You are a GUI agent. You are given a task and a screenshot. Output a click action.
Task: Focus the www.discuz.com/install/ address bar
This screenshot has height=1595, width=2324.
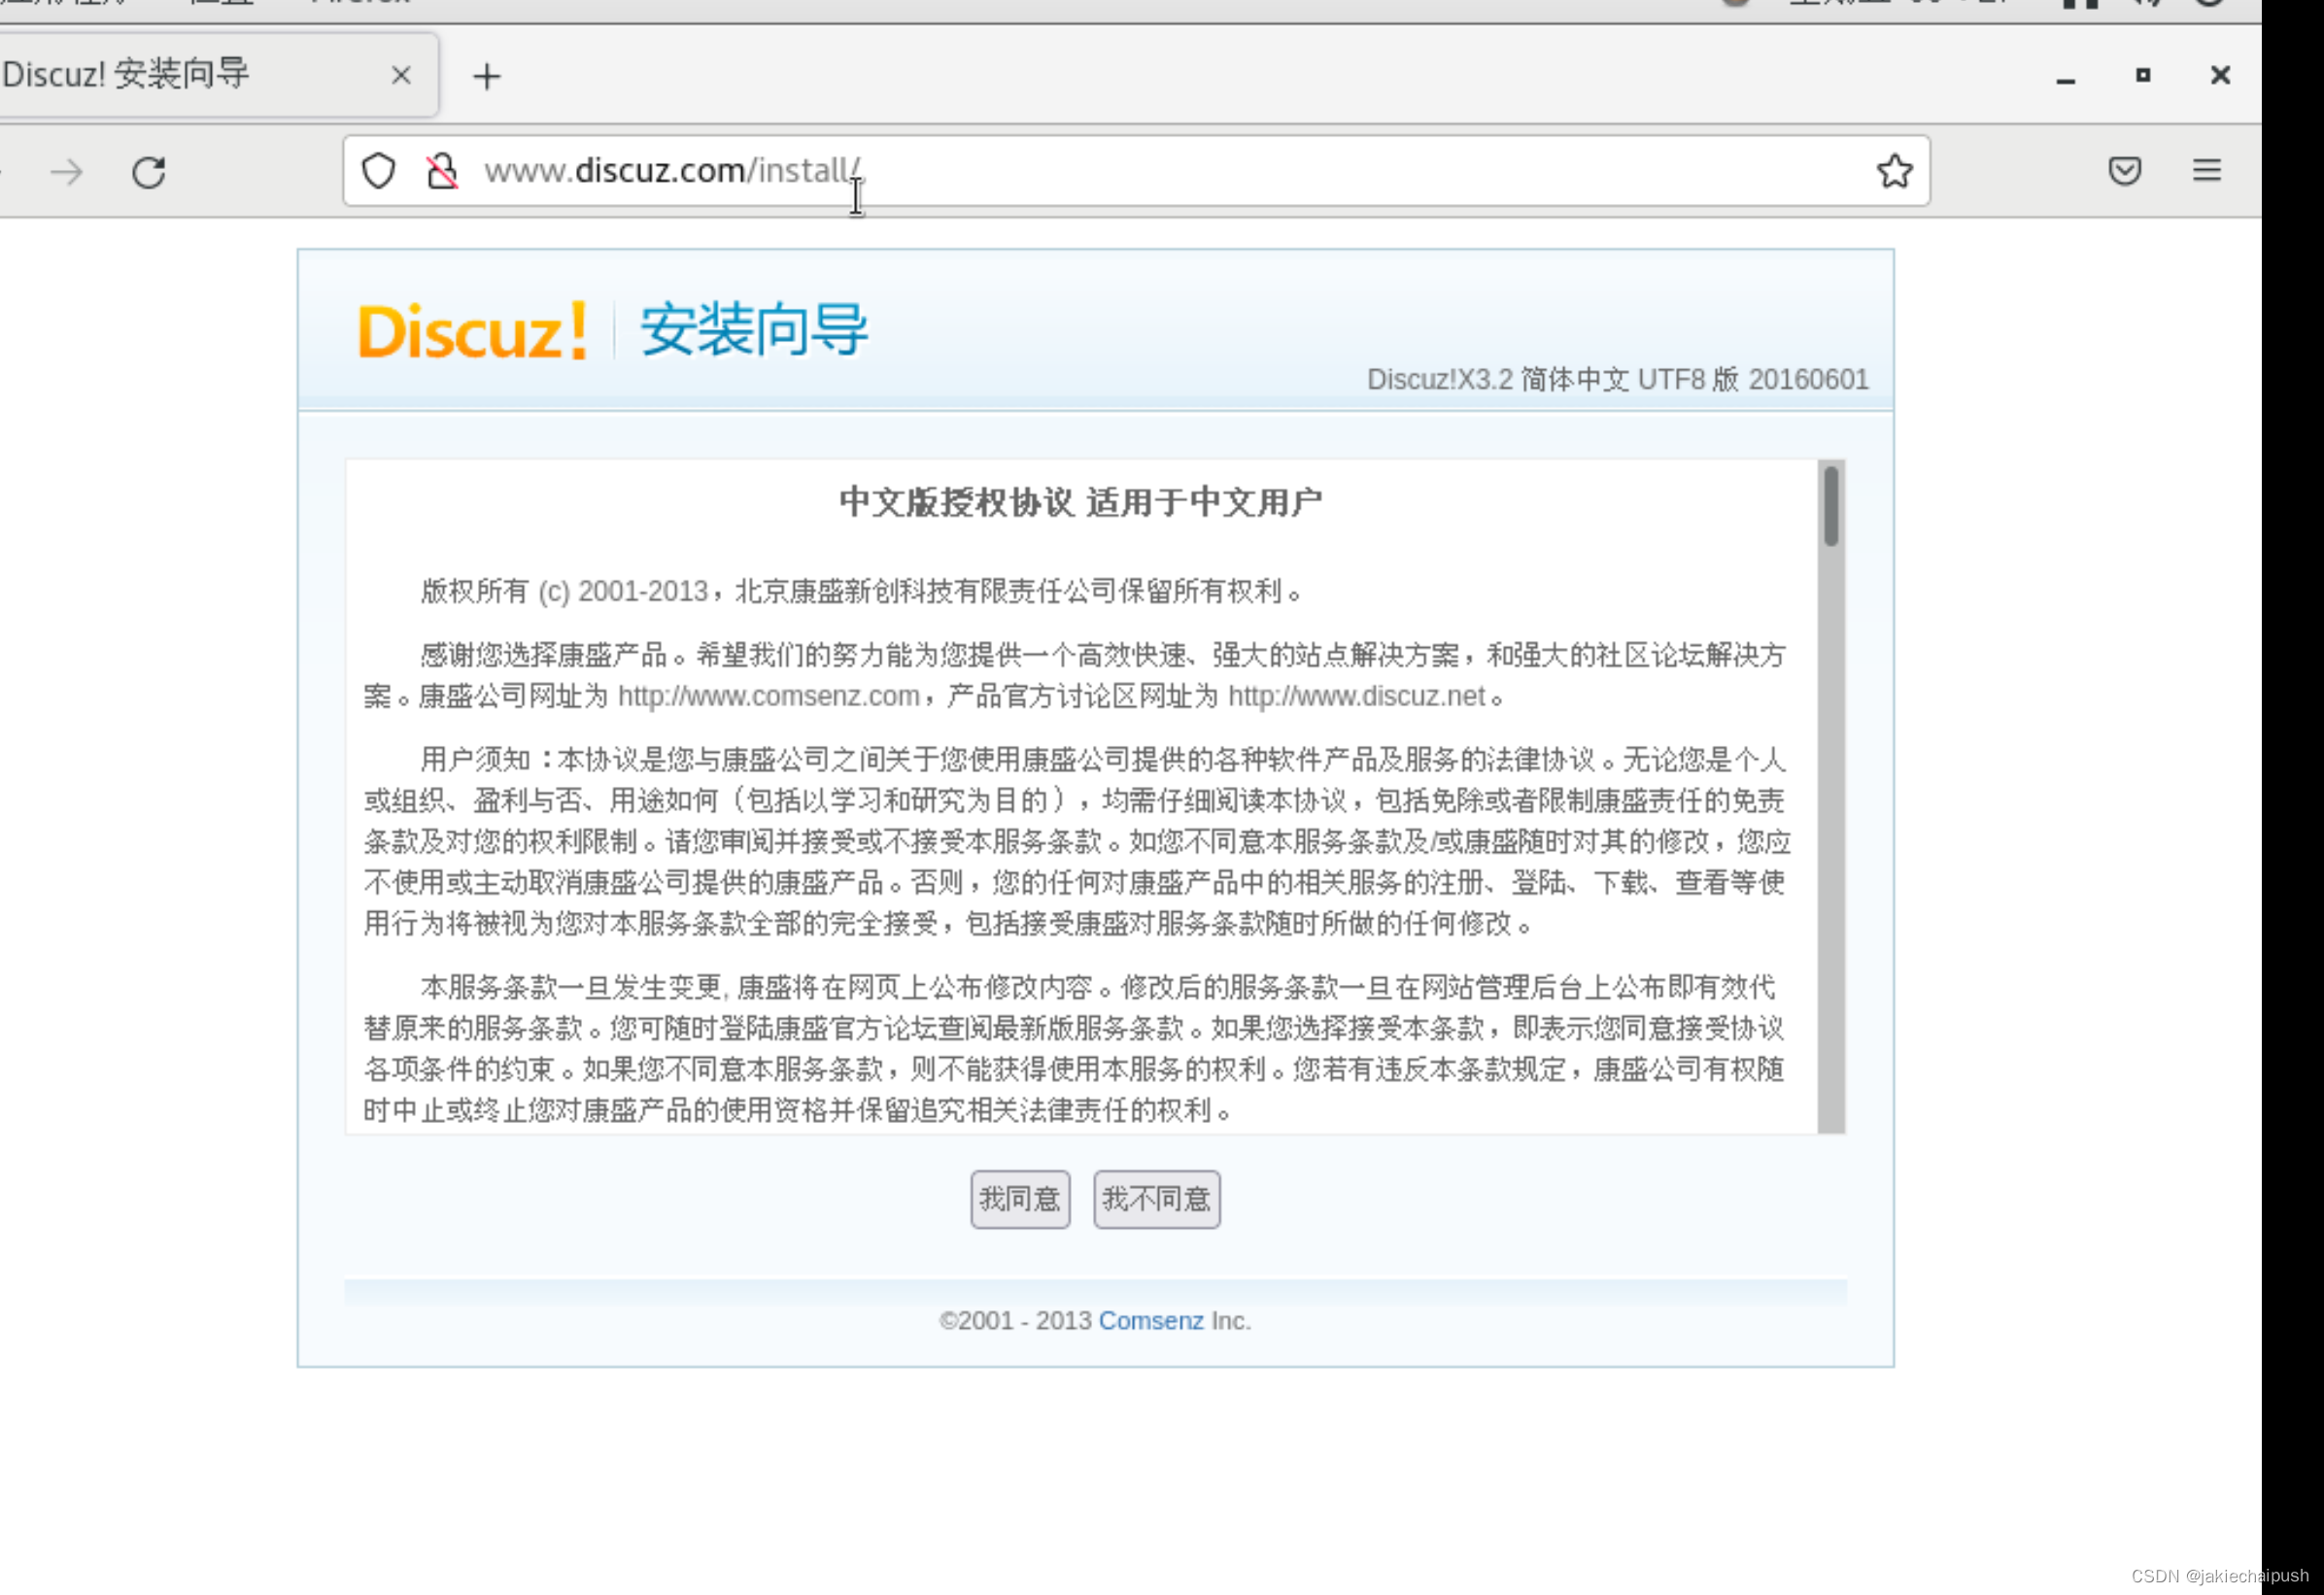pyautogui.click(x=1135, y=171)
